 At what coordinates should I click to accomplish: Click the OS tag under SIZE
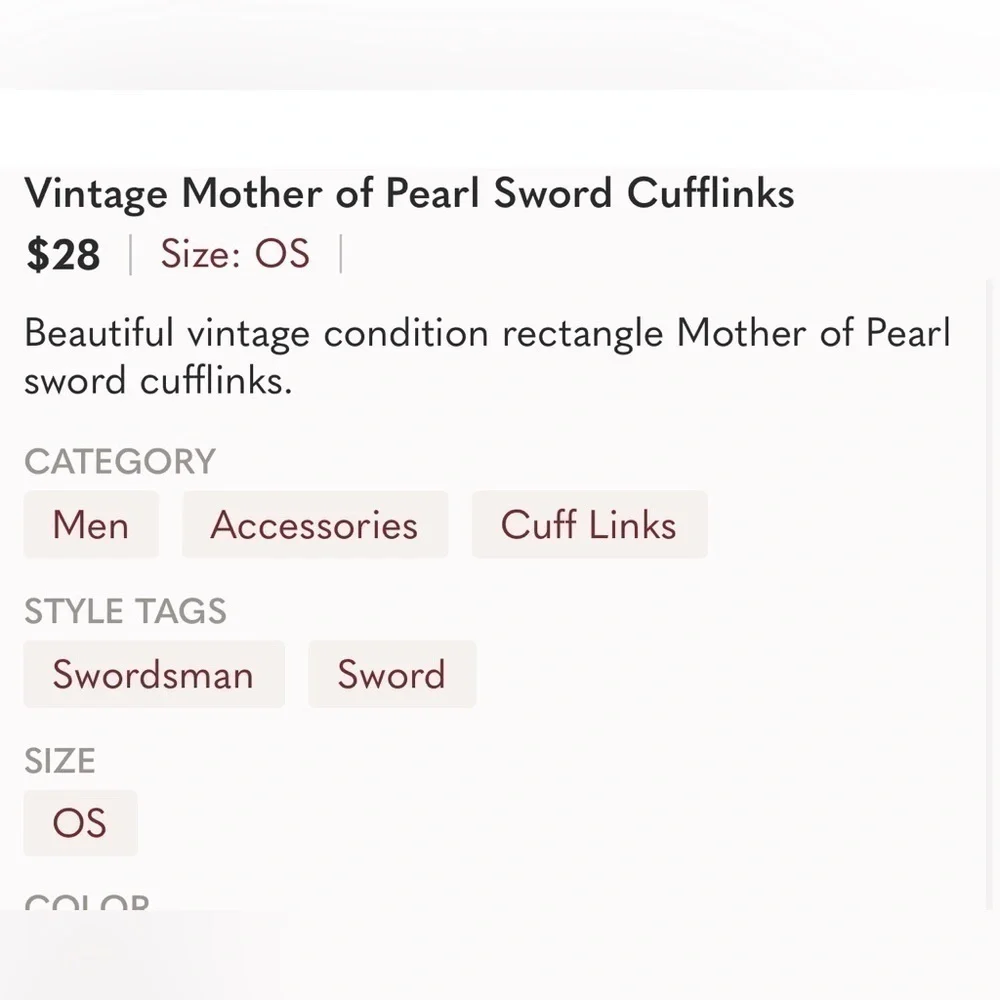click(x=80, y=823)
